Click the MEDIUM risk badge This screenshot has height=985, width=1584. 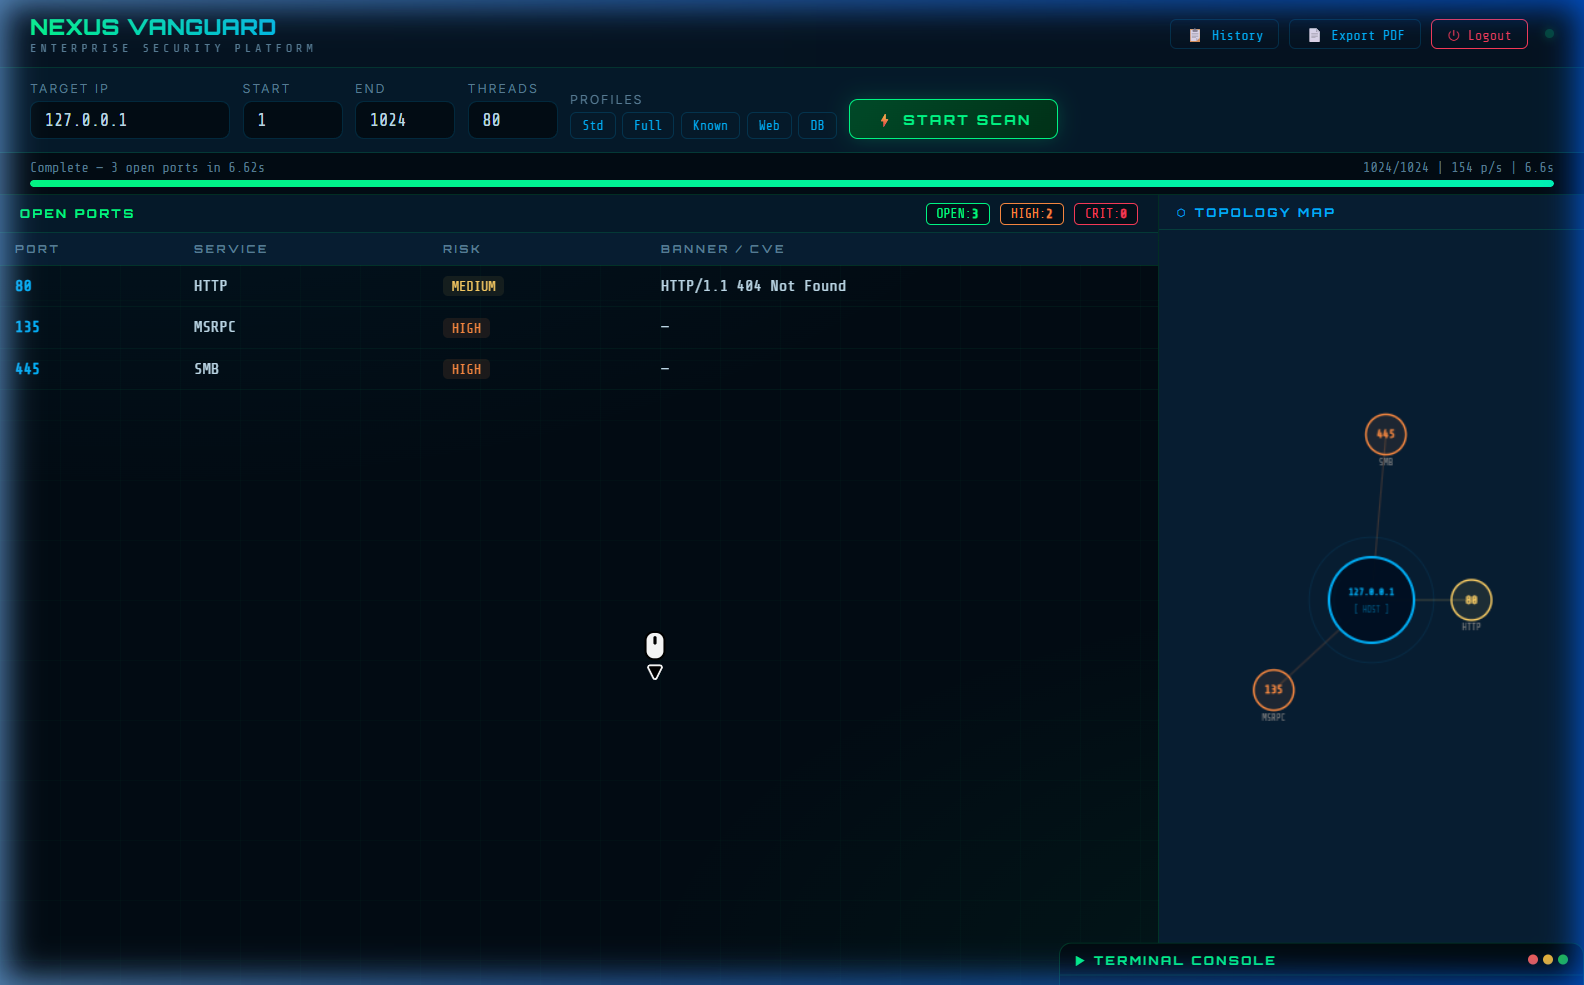pyautogui.click(x=473, y=286)
